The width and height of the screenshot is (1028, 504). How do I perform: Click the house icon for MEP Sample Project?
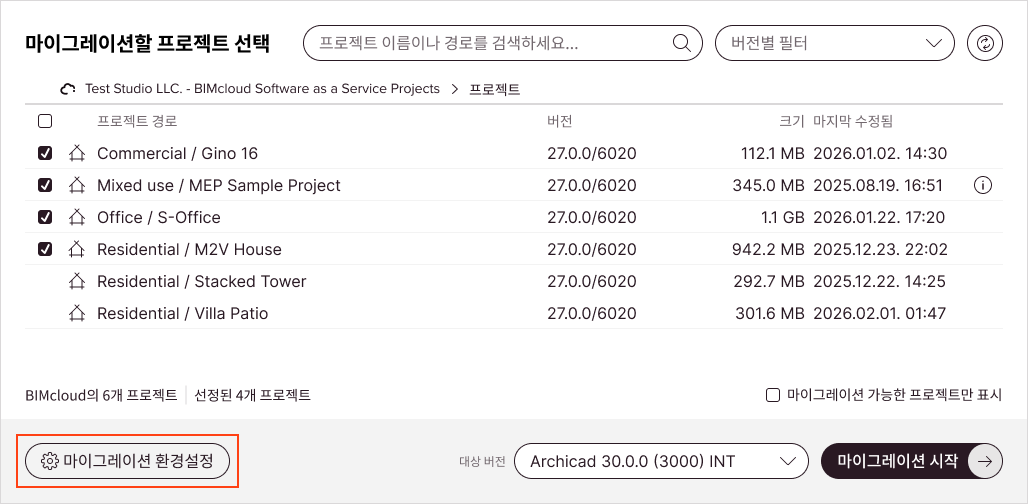pos(77,185)
